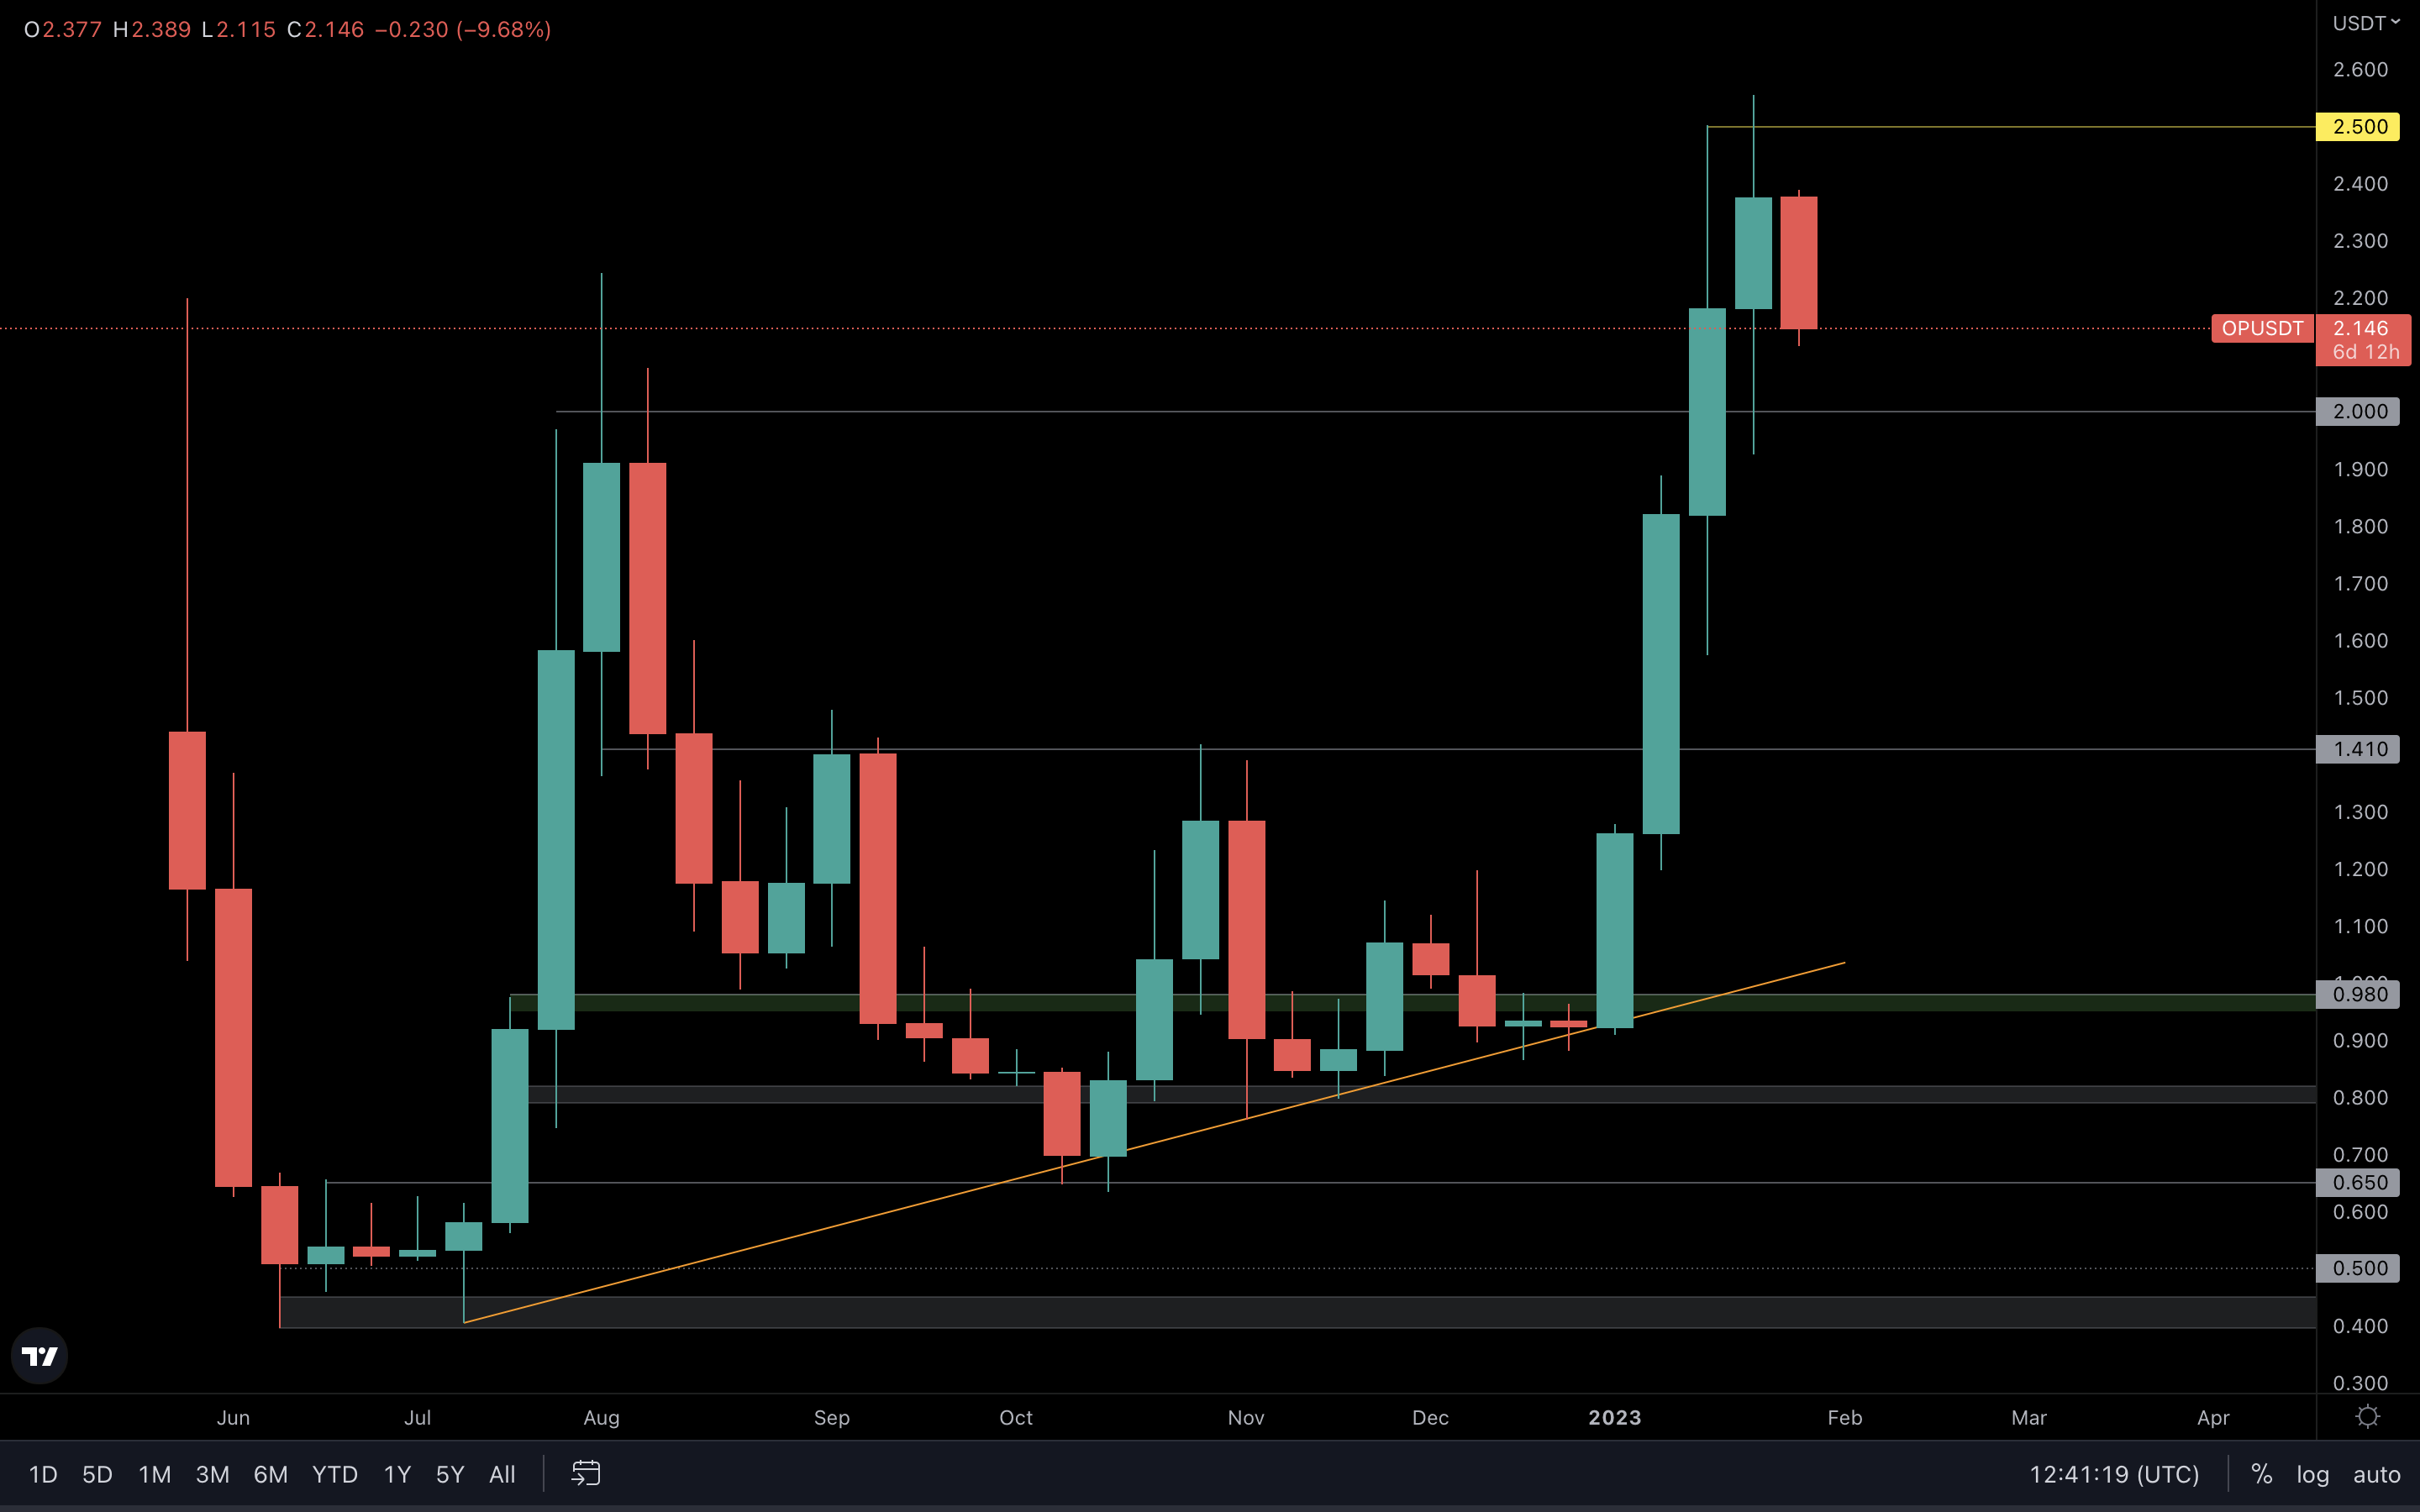Toggle percent scale mode
Viewport: 2420px width, 1512px height.
point(2261,1474)
